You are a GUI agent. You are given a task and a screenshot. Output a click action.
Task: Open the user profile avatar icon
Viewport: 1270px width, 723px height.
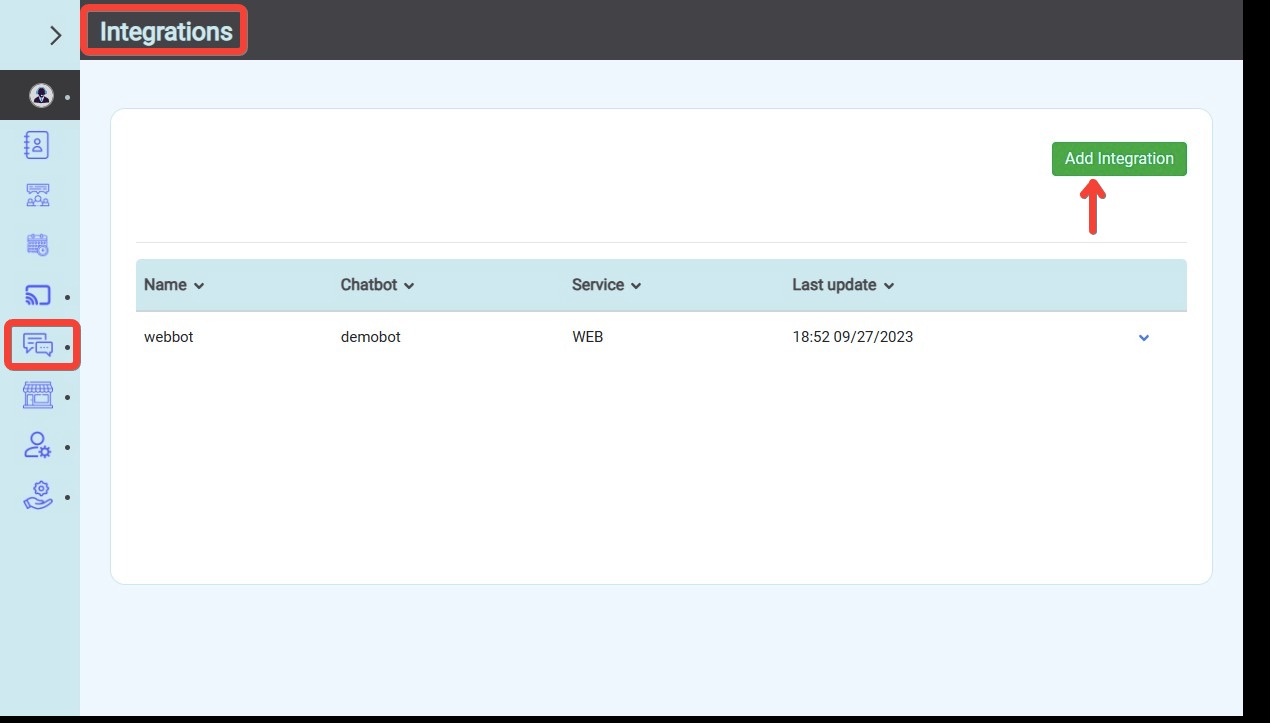click(41, 96)
